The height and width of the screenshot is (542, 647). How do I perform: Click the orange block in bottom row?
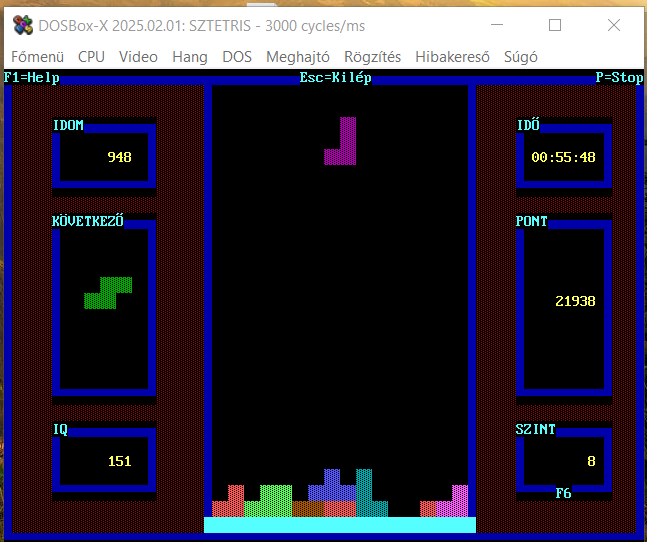point(308,509)
